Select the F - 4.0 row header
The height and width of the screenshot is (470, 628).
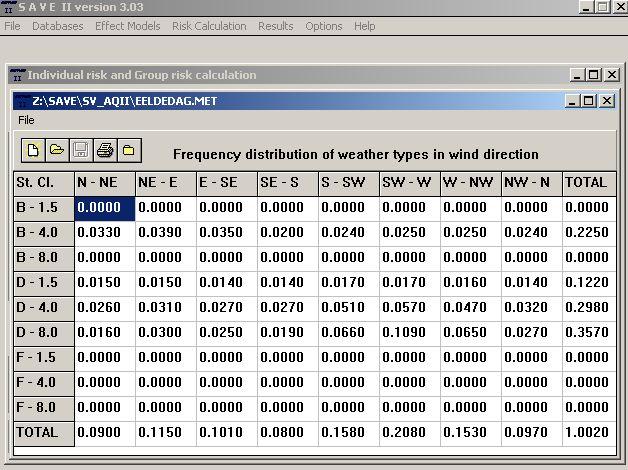point(44,383)
